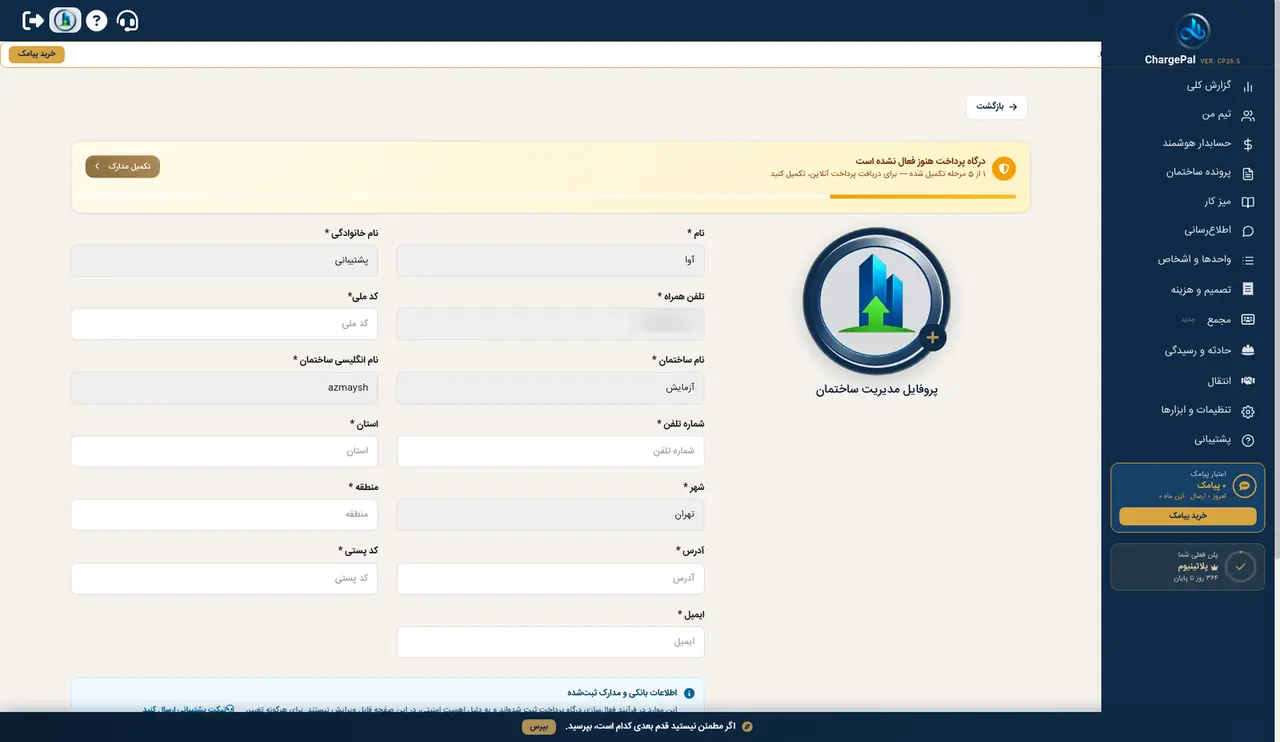This screenshot has width=1280, height=742.
Task: Click the بازگشت back button
Action: pyautogui.click(x=996, y=107)
